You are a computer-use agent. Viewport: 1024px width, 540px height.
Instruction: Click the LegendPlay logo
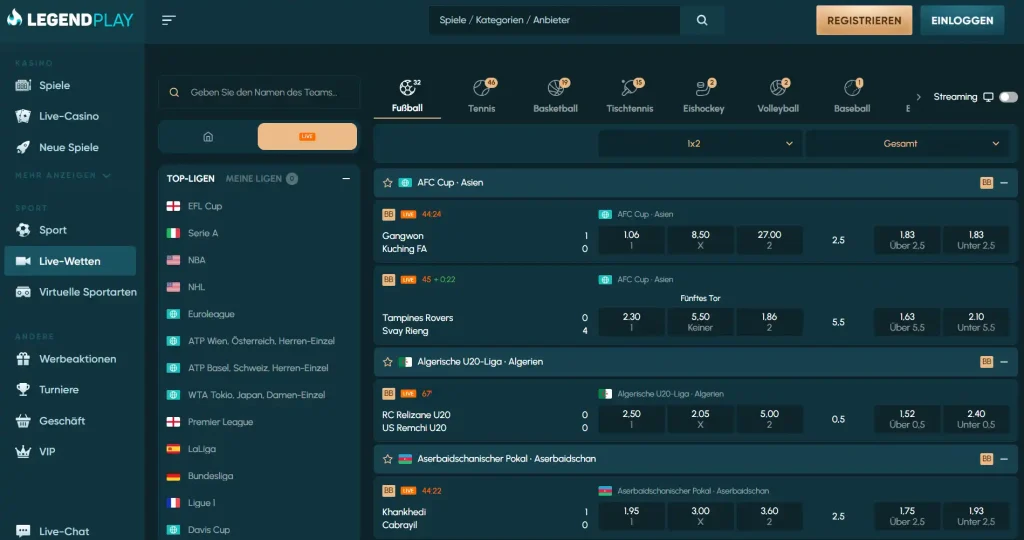(x=70, y=19)
